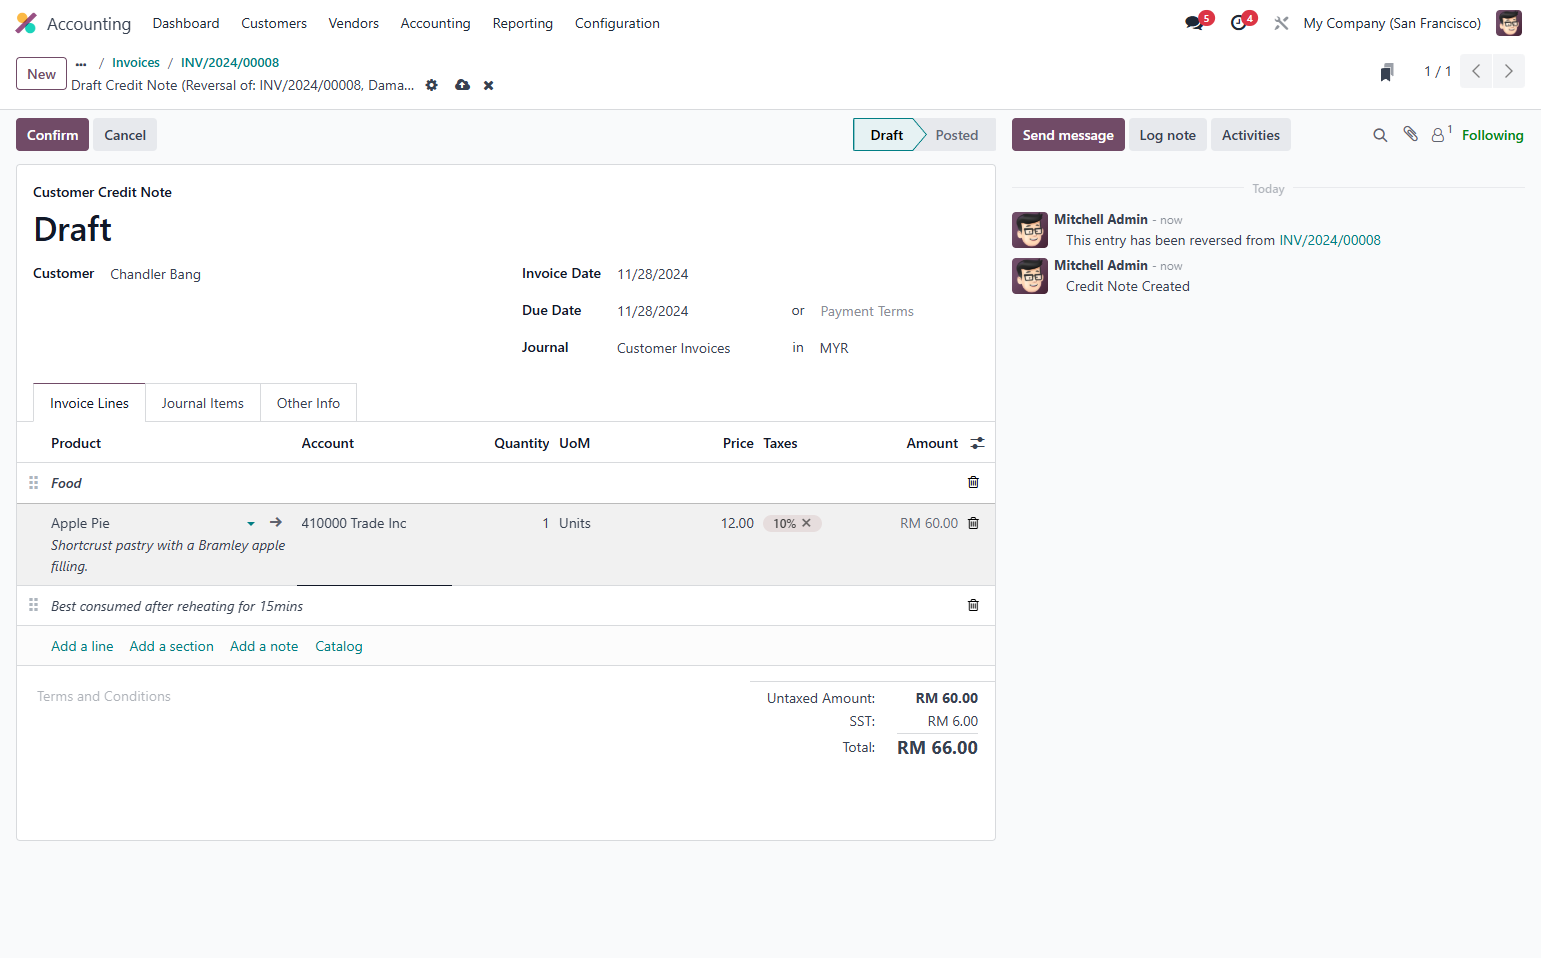Viewport: 1541px width, 958px height.
Task: Expand the breadcrumb ellipsis menu
Action: (81, 63)
